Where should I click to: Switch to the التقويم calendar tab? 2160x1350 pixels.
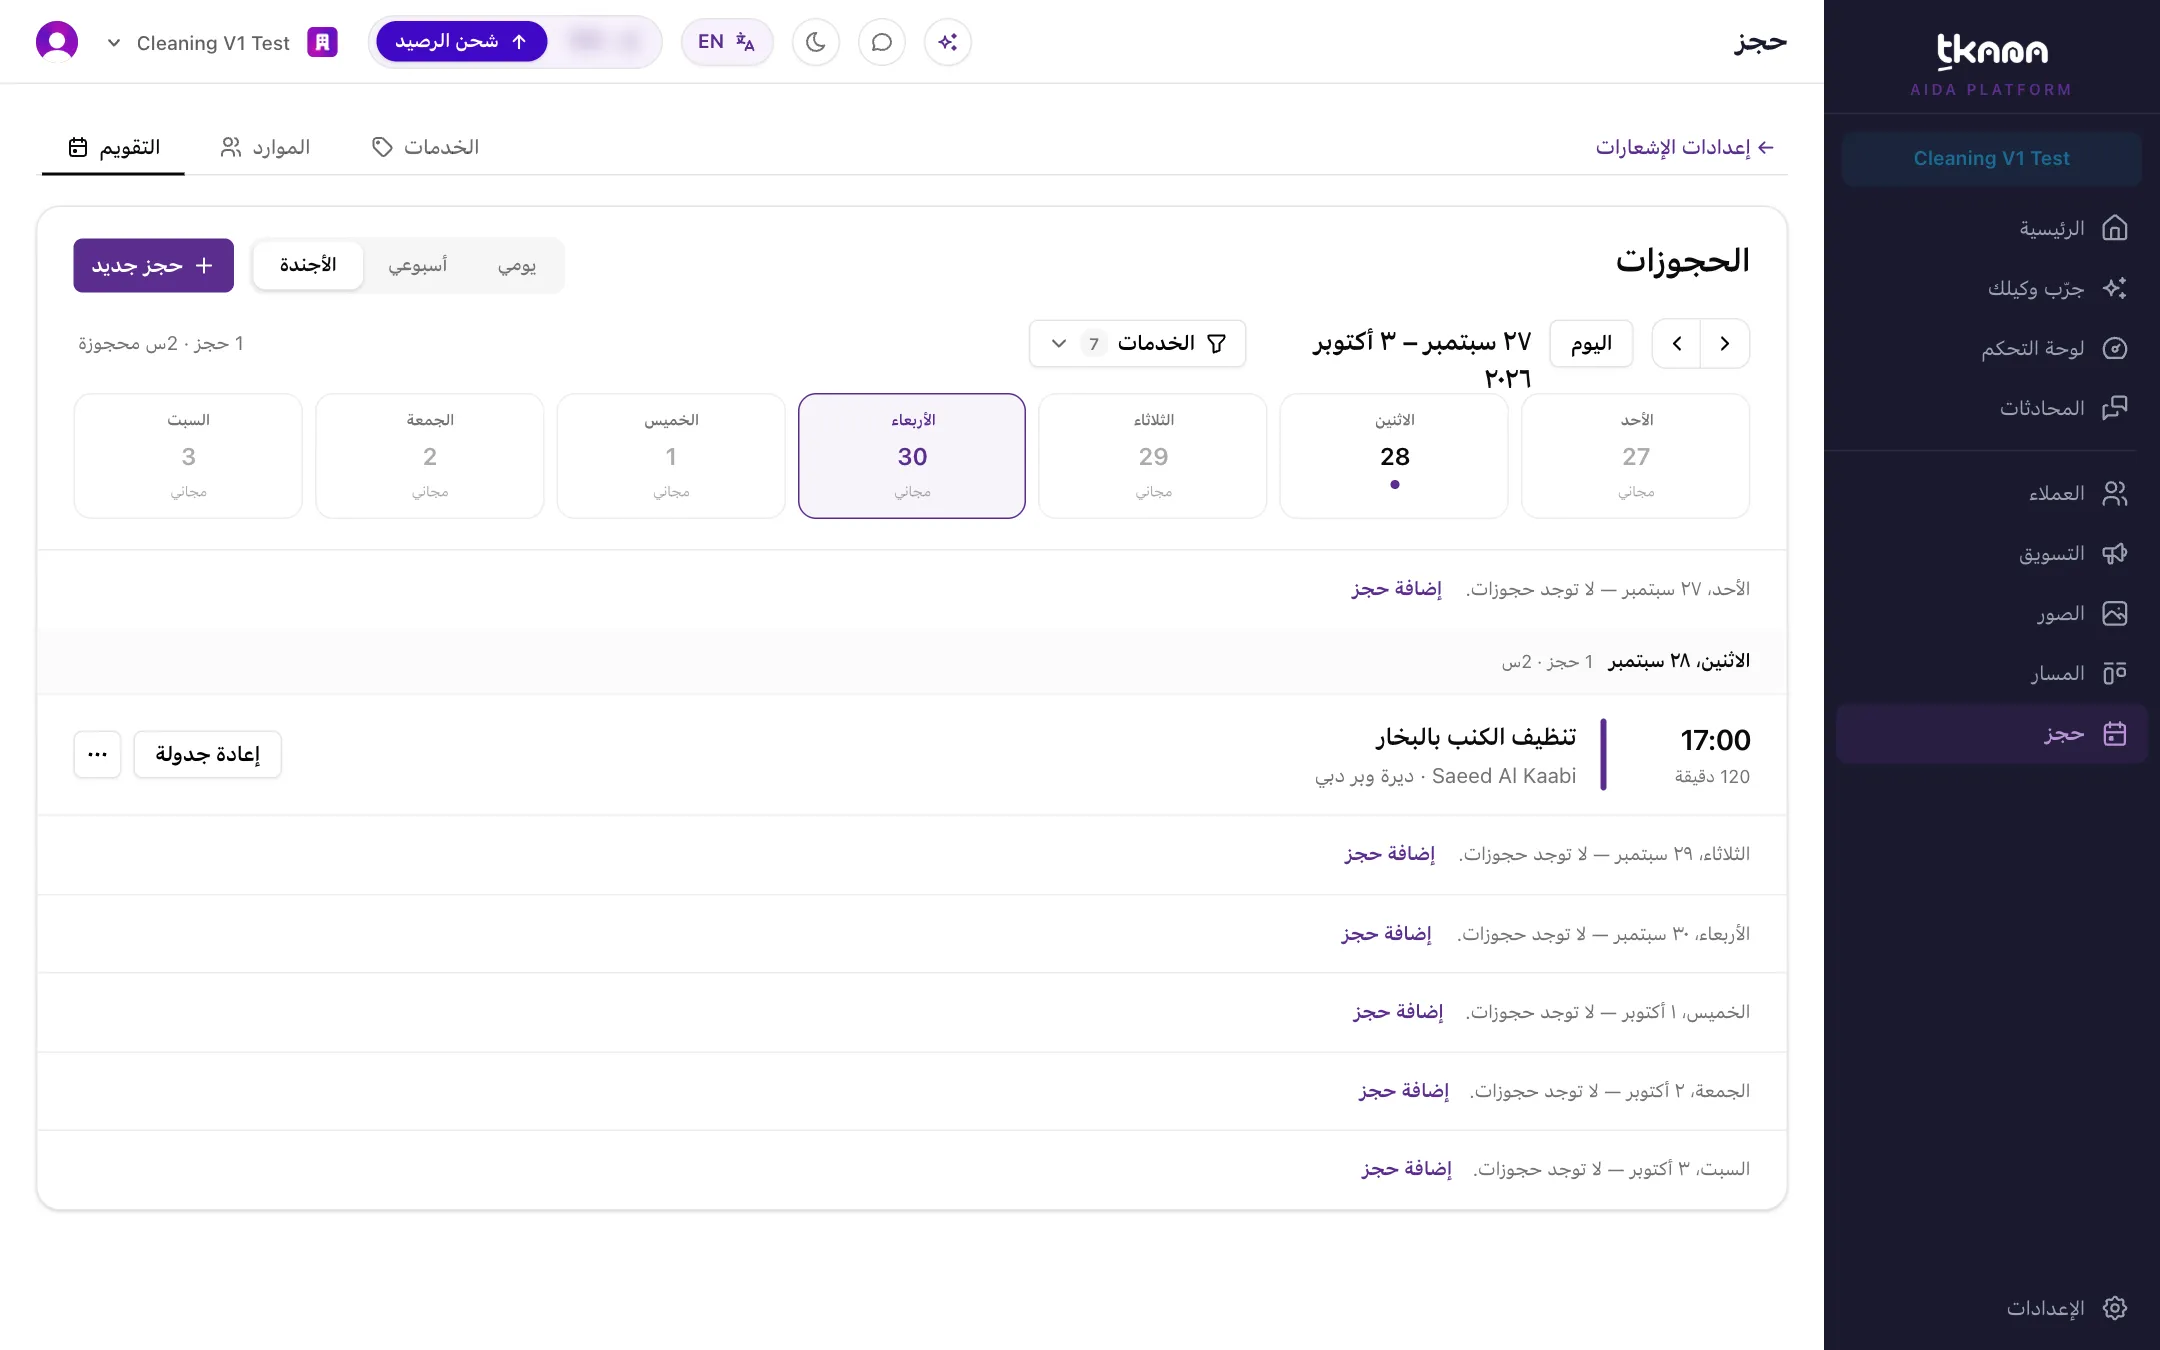click(x=114, y=147)
